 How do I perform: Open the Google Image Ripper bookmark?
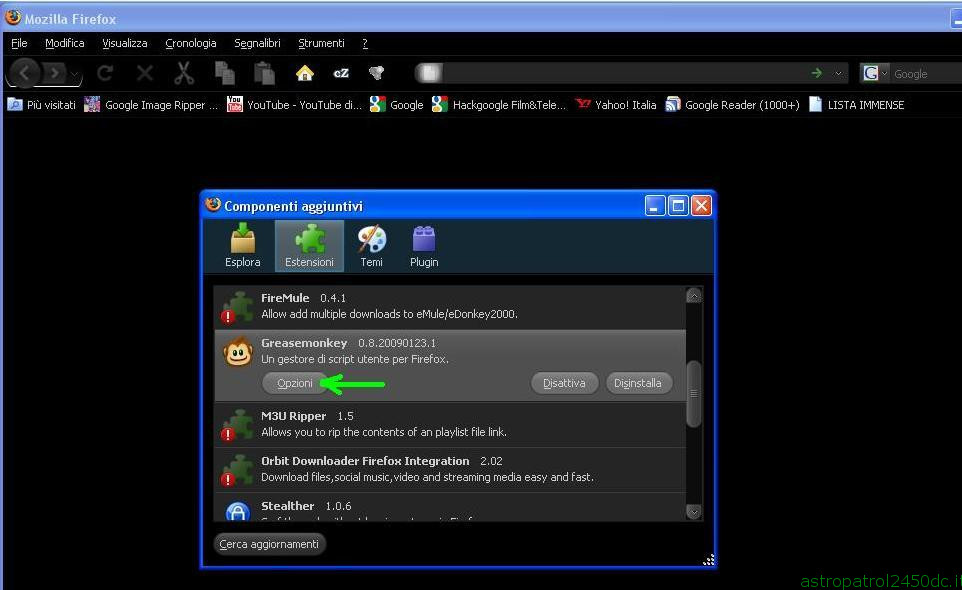point(151,105)
